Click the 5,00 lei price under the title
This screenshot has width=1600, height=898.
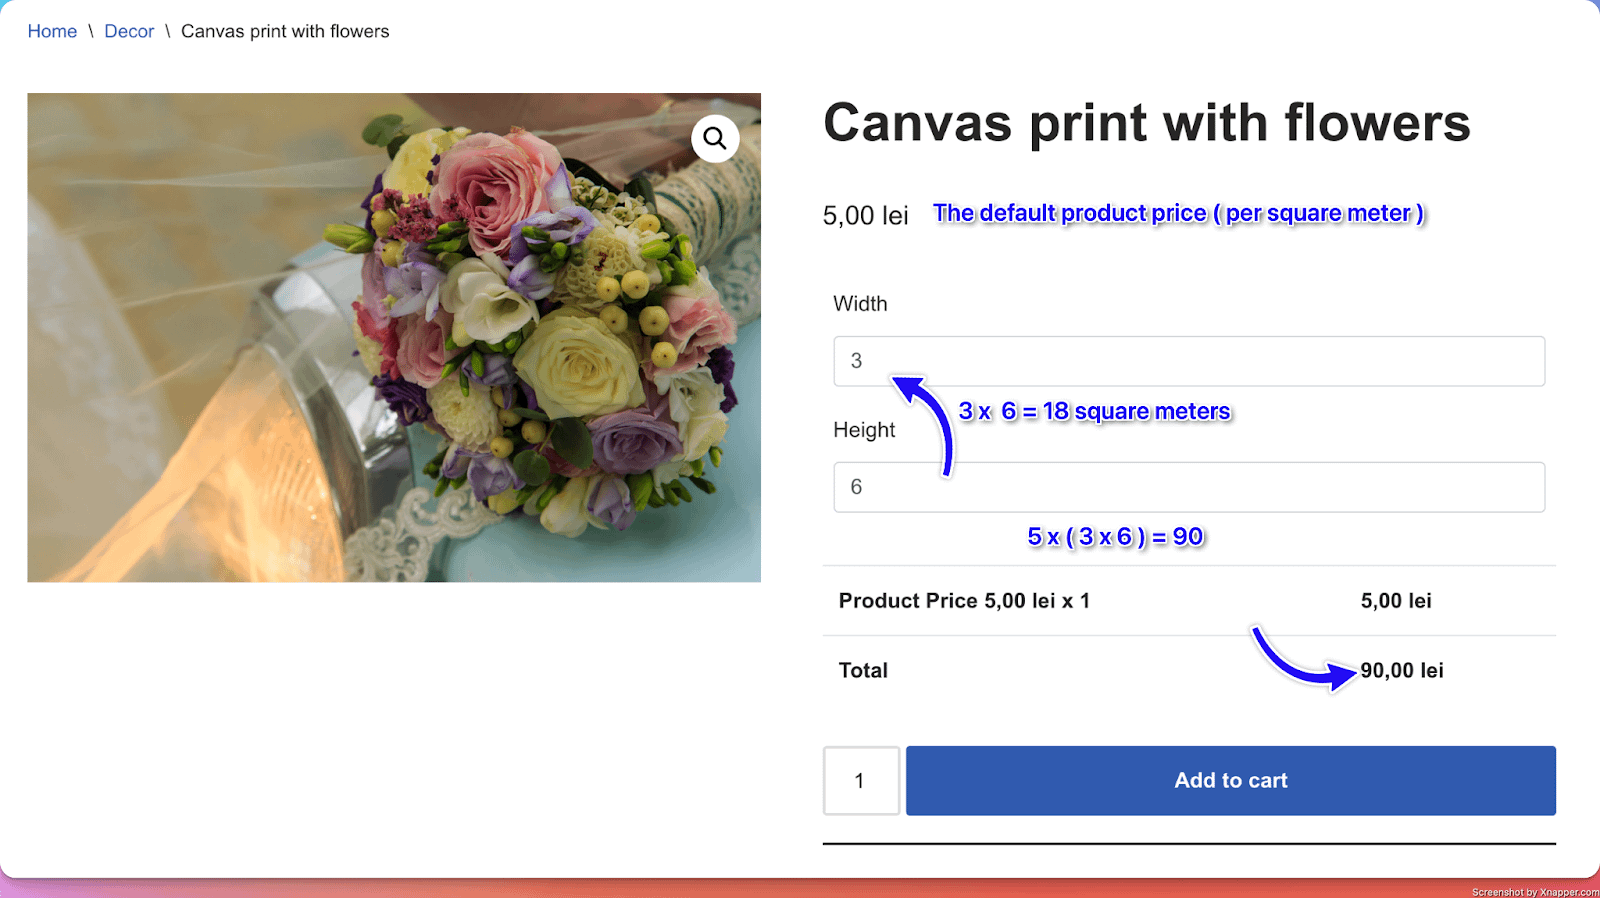point(865,215)
